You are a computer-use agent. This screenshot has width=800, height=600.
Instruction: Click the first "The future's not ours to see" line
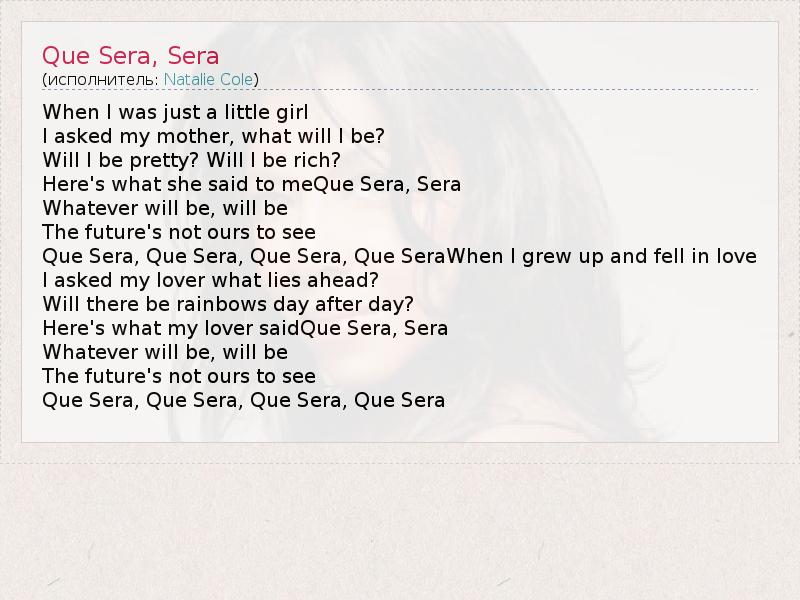pos(179,232)
